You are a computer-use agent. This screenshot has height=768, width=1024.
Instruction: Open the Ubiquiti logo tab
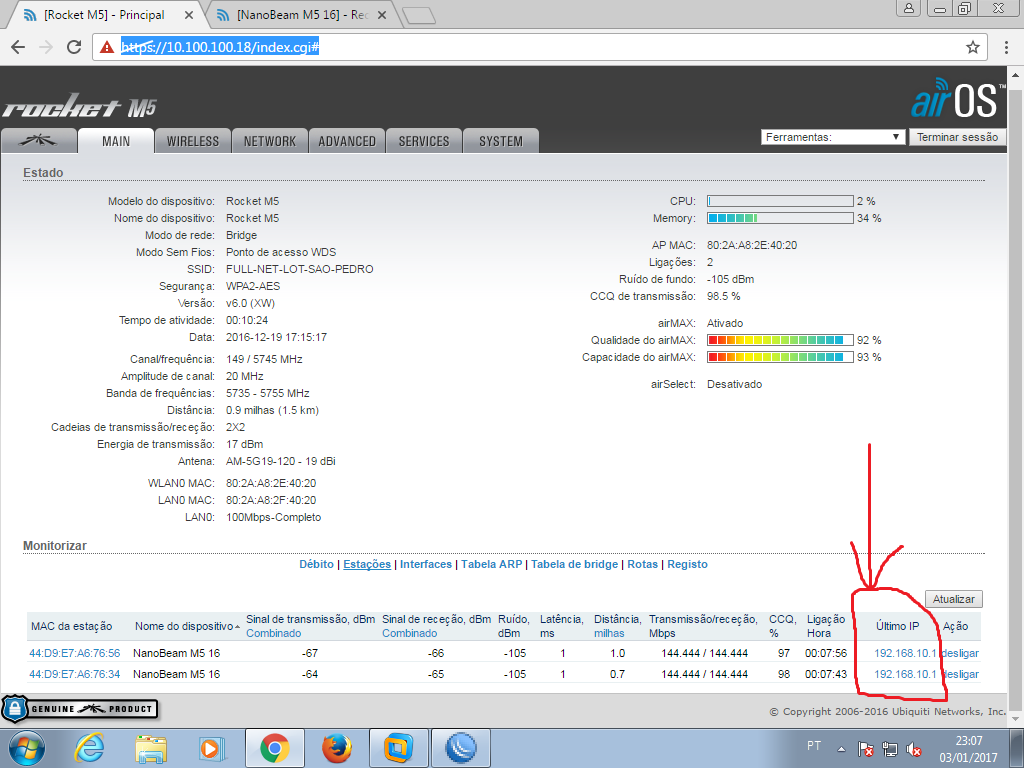[x=39, y=140]
